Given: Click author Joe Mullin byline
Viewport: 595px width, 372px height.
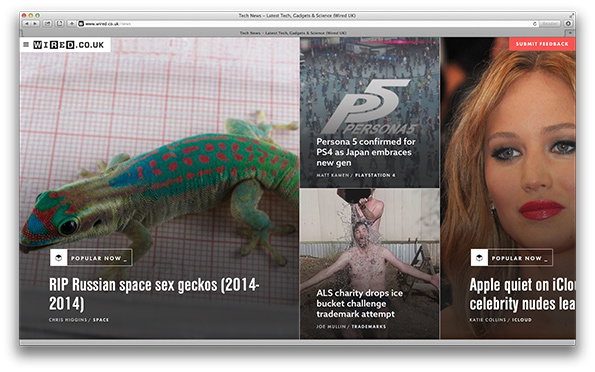Looking at the screenshot, I should click(331, 326).
